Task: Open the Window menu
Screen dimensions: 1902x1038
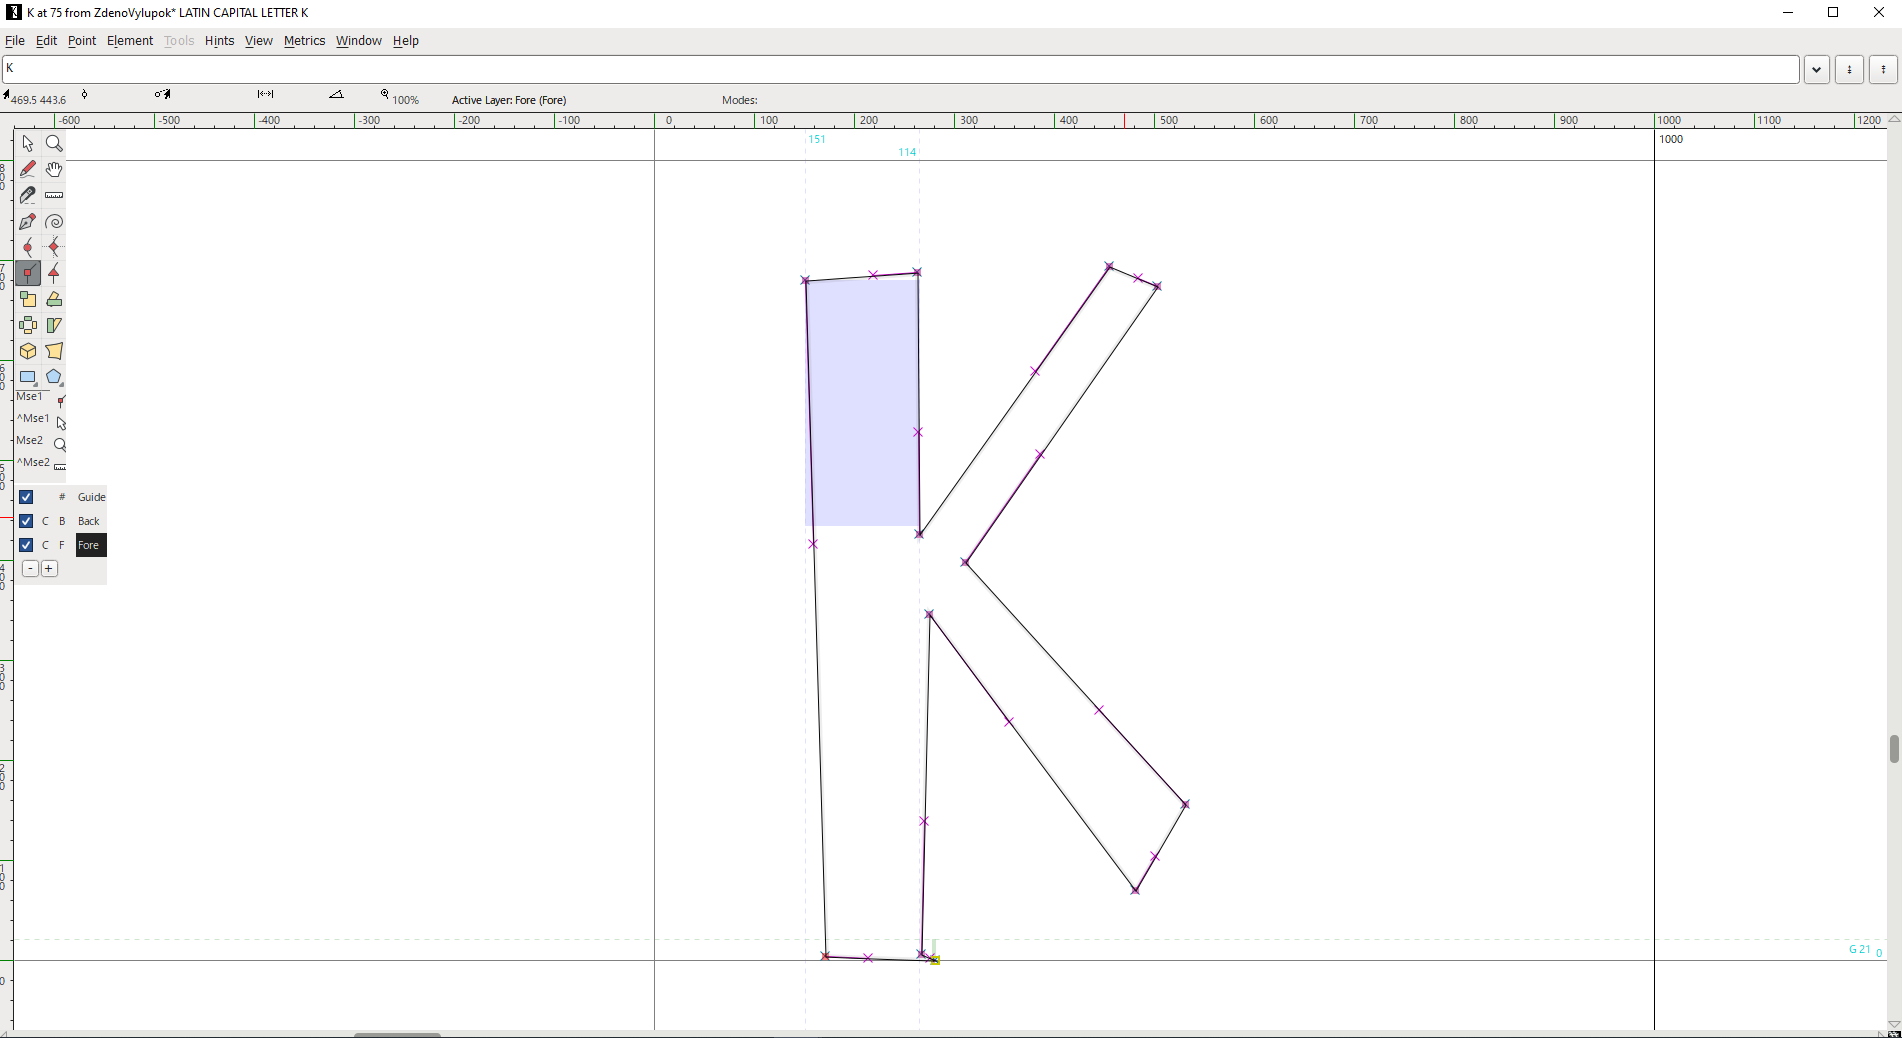Action: [x=359, y=41]
